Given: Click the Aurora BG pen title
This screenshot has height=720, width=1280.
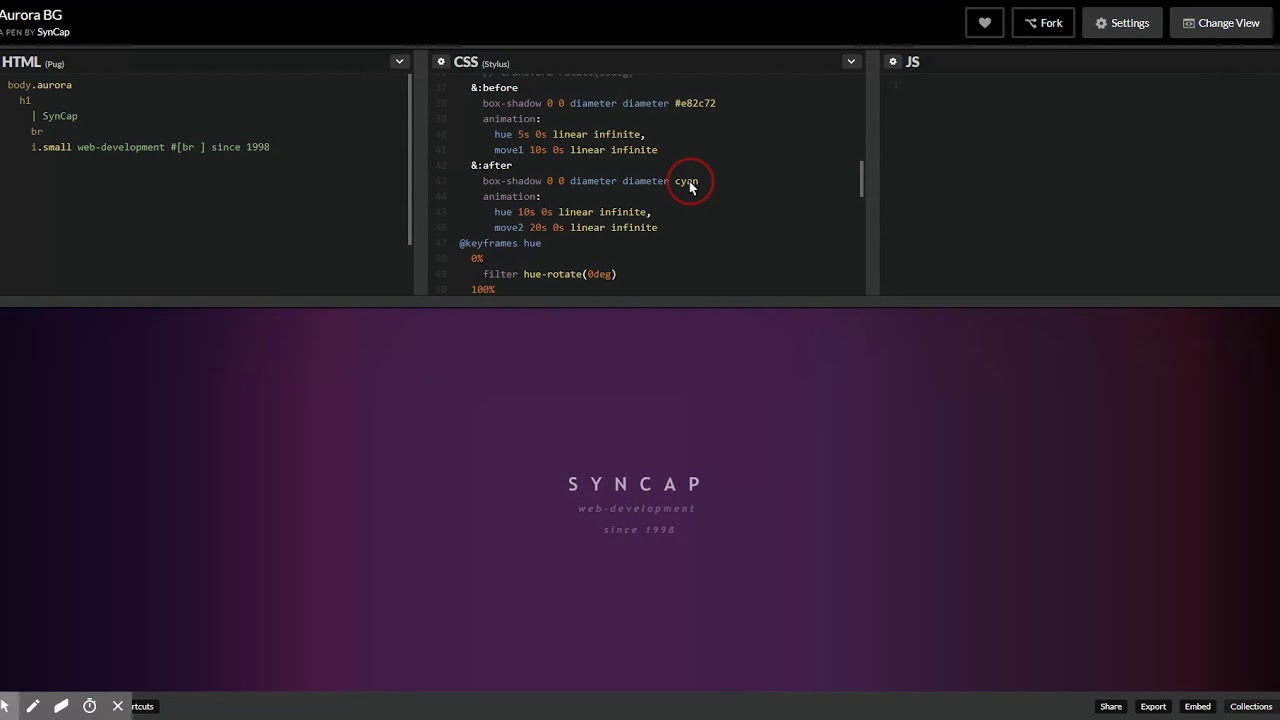Looking at the screenshot, I should pyautogui.click(x=31, y=15).
